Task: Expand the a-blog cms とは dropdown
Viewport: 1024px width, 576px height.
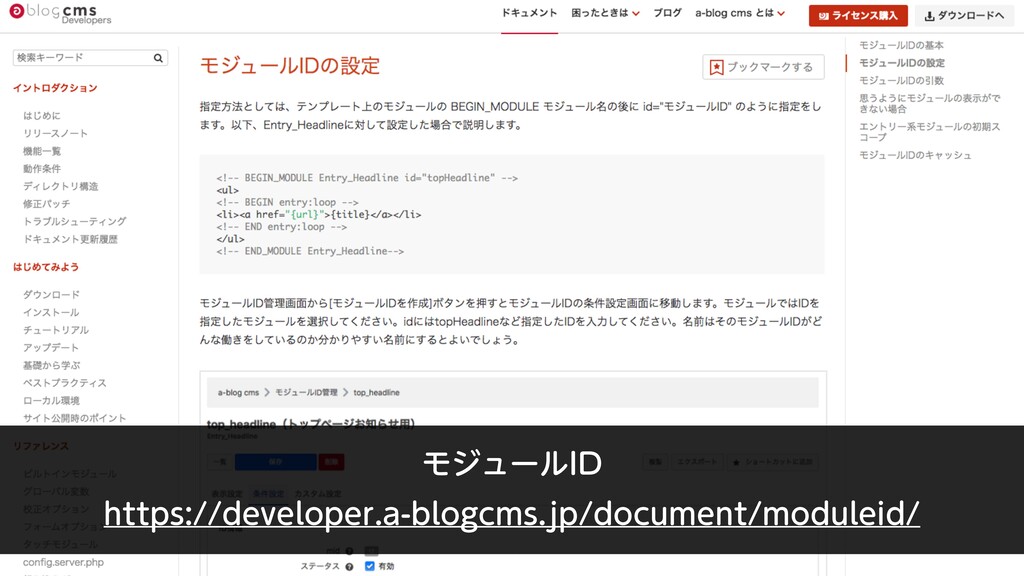Action: tap(740, 13)
